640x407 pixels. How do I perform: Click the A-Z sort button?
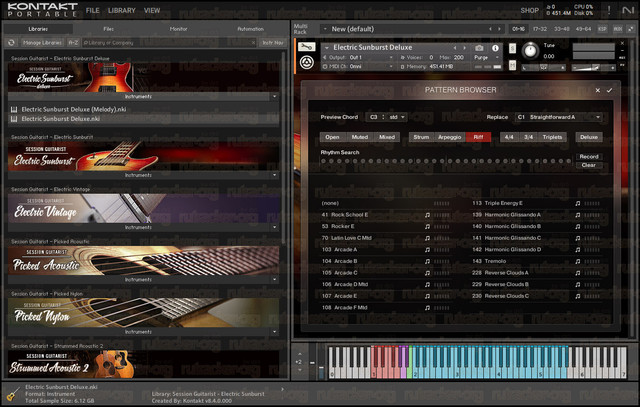click(x=73, y=42)
